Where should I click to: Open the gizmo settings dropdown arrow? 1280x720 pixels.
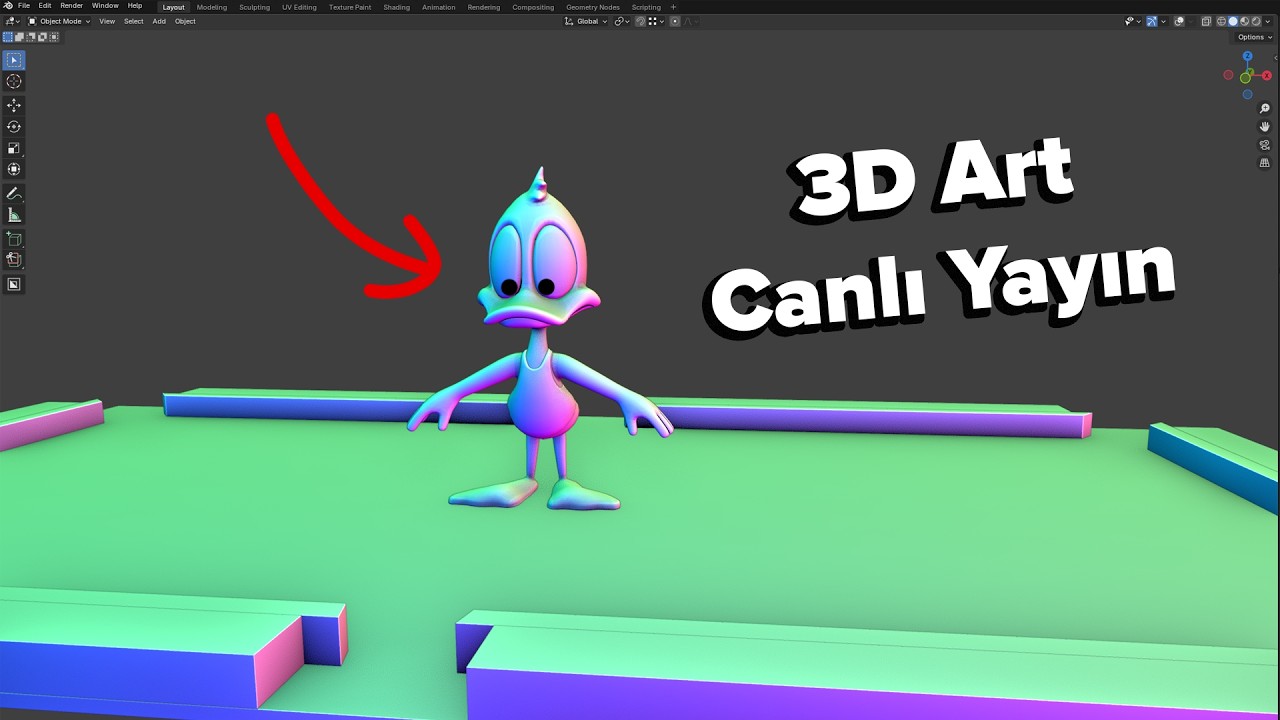pos(1163,21)
